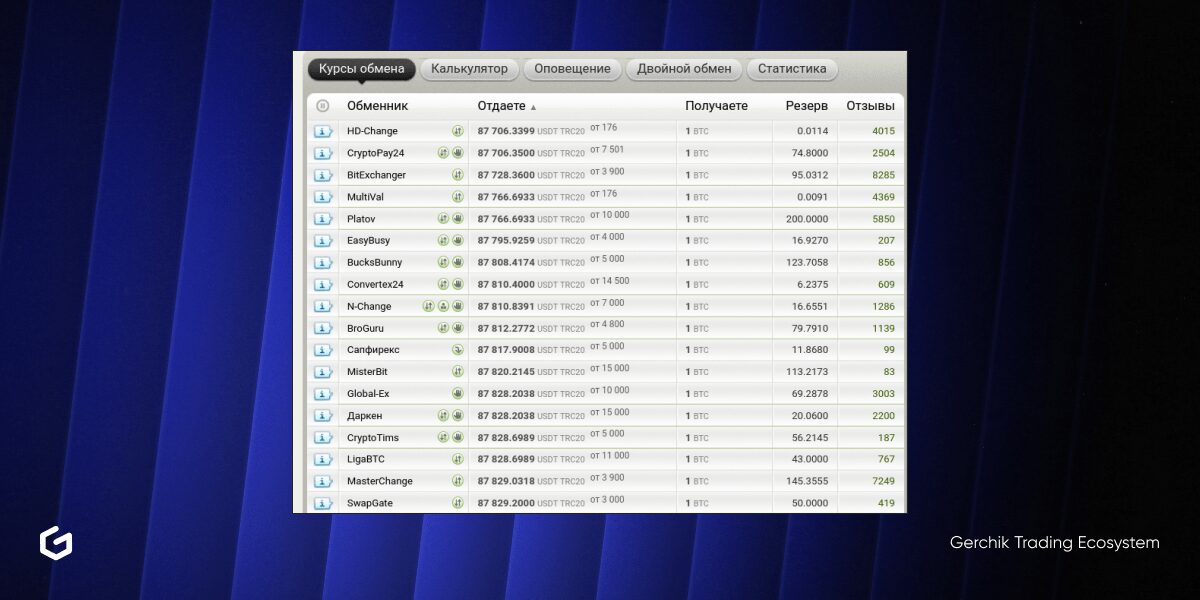This screenshot has height=600, width=1200.
Task: Open the 3003 reviews of Global-Ex
Action: (883, 394)
